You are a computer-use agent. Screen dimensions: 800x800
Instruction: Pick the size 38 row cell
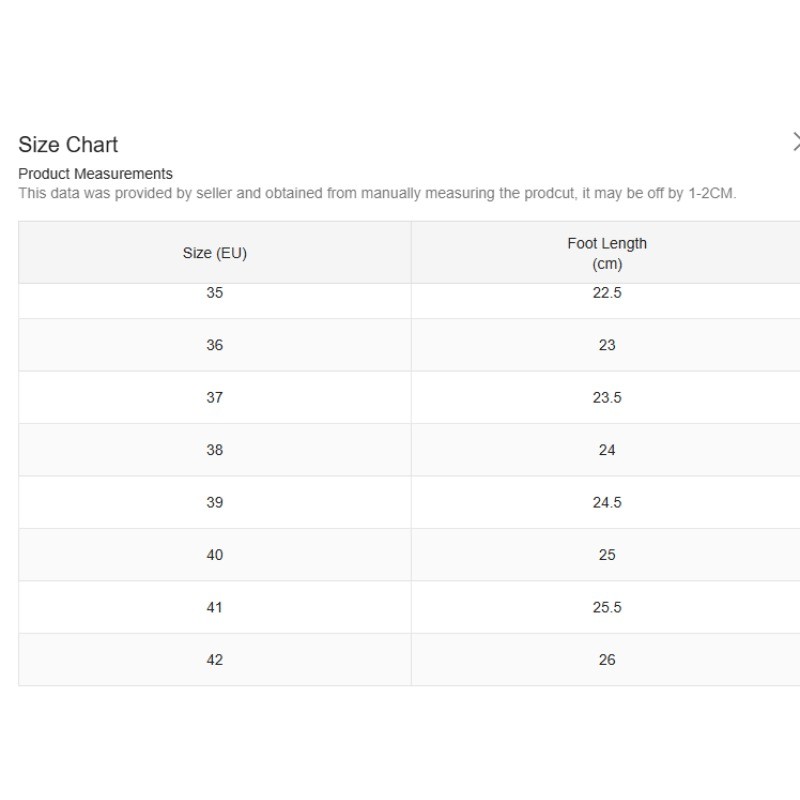(214, 450)
